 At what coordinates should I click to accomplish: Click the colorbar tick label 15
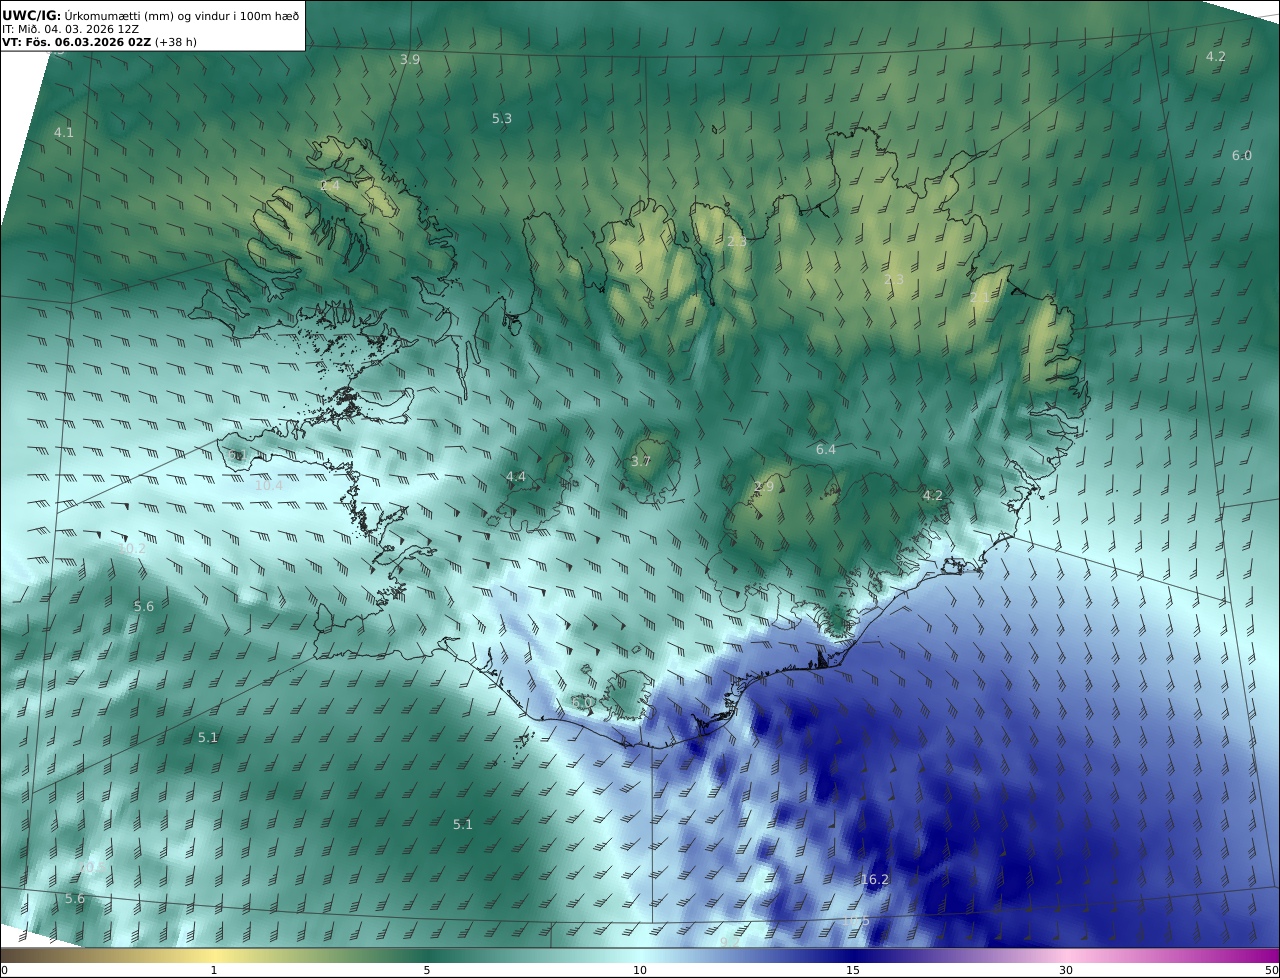[x=853, y=970]
